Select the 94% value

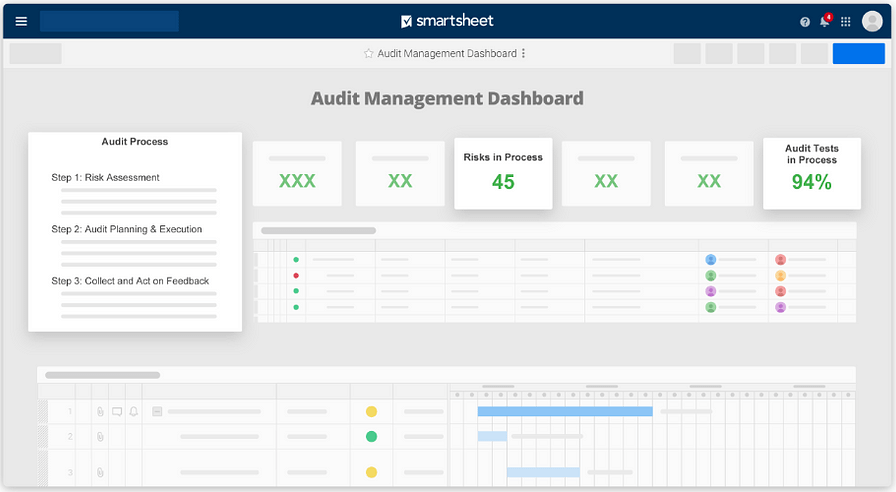[x=811, y=182]
